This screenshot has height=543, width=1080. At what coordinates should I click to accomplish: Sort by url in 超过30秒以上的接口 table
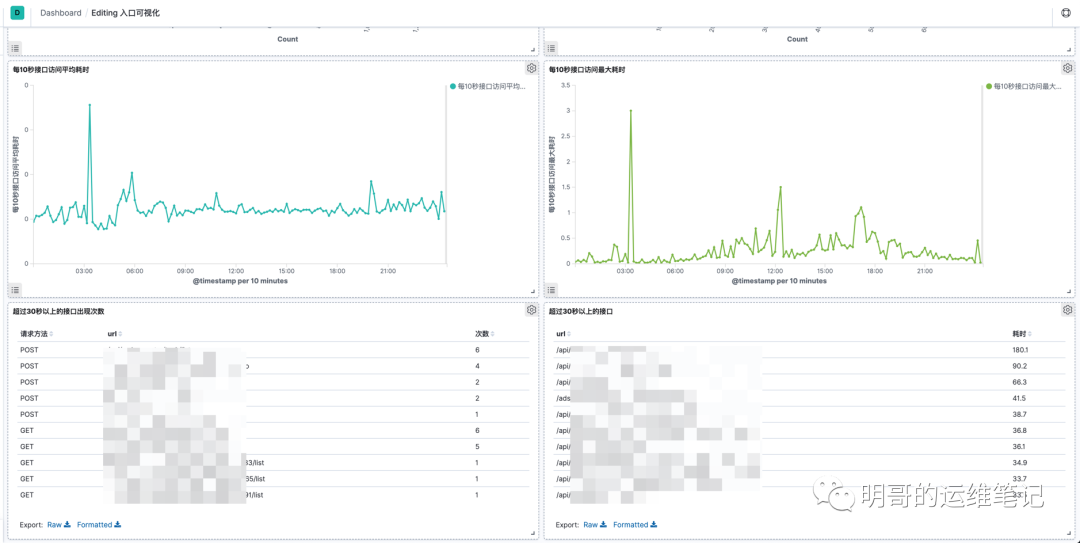[562, 334]
